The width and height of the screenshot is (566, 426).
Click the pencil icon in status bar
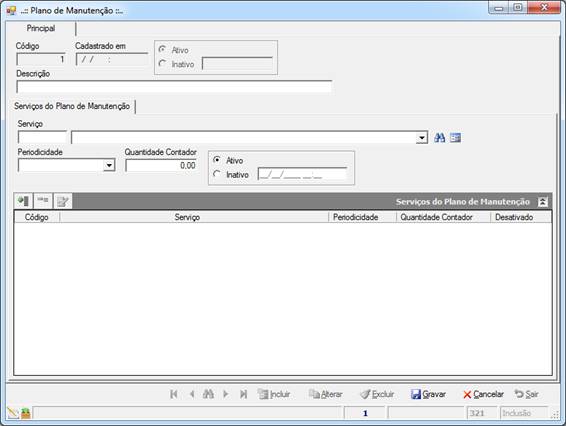pos(13,413)
